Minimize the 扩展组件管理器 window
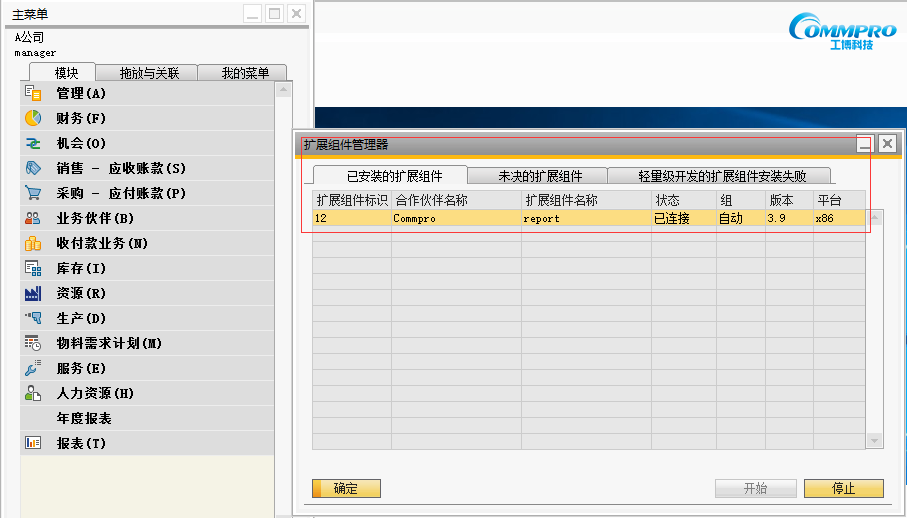907x518 pixels. tap(865, 143)
